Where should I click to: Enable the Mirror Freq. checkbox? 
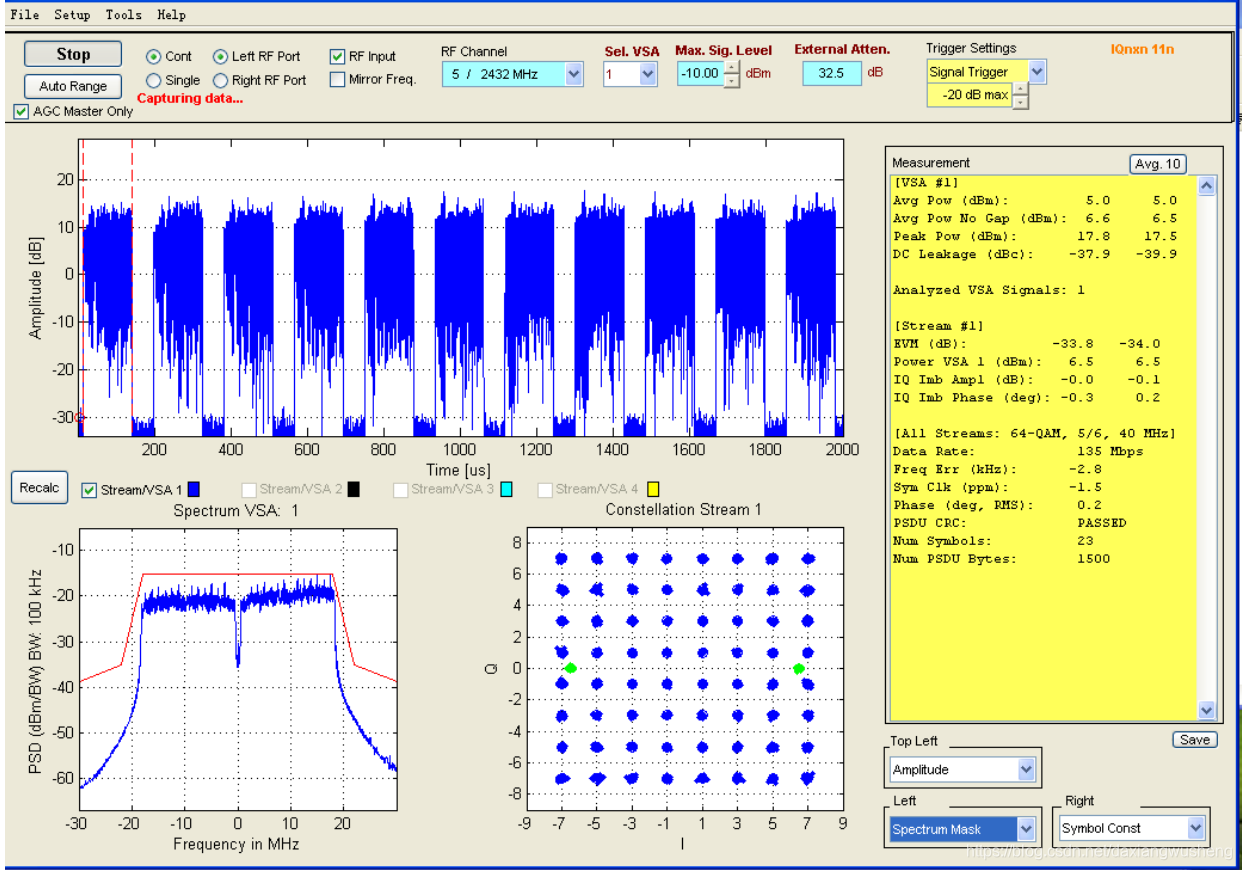(337, 79)
